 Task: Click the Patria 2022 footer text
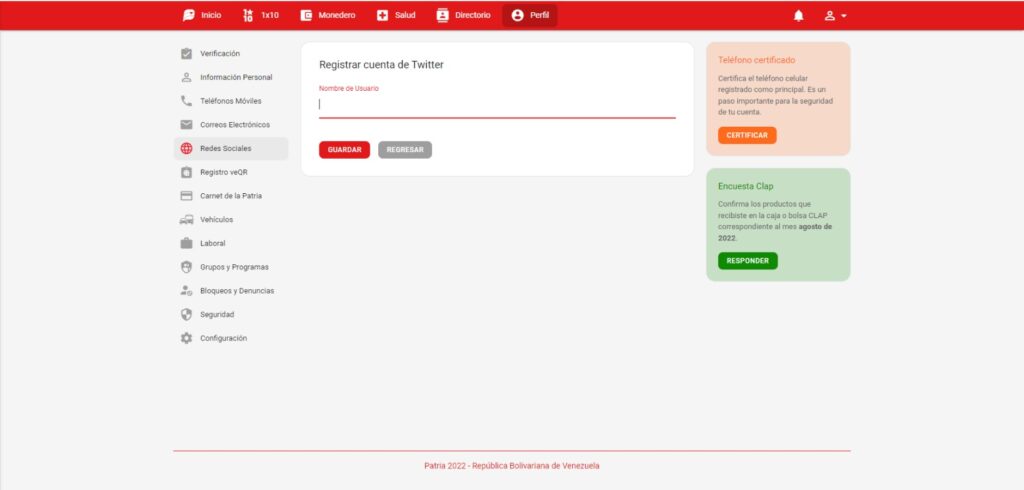click(x=511, y=466)
